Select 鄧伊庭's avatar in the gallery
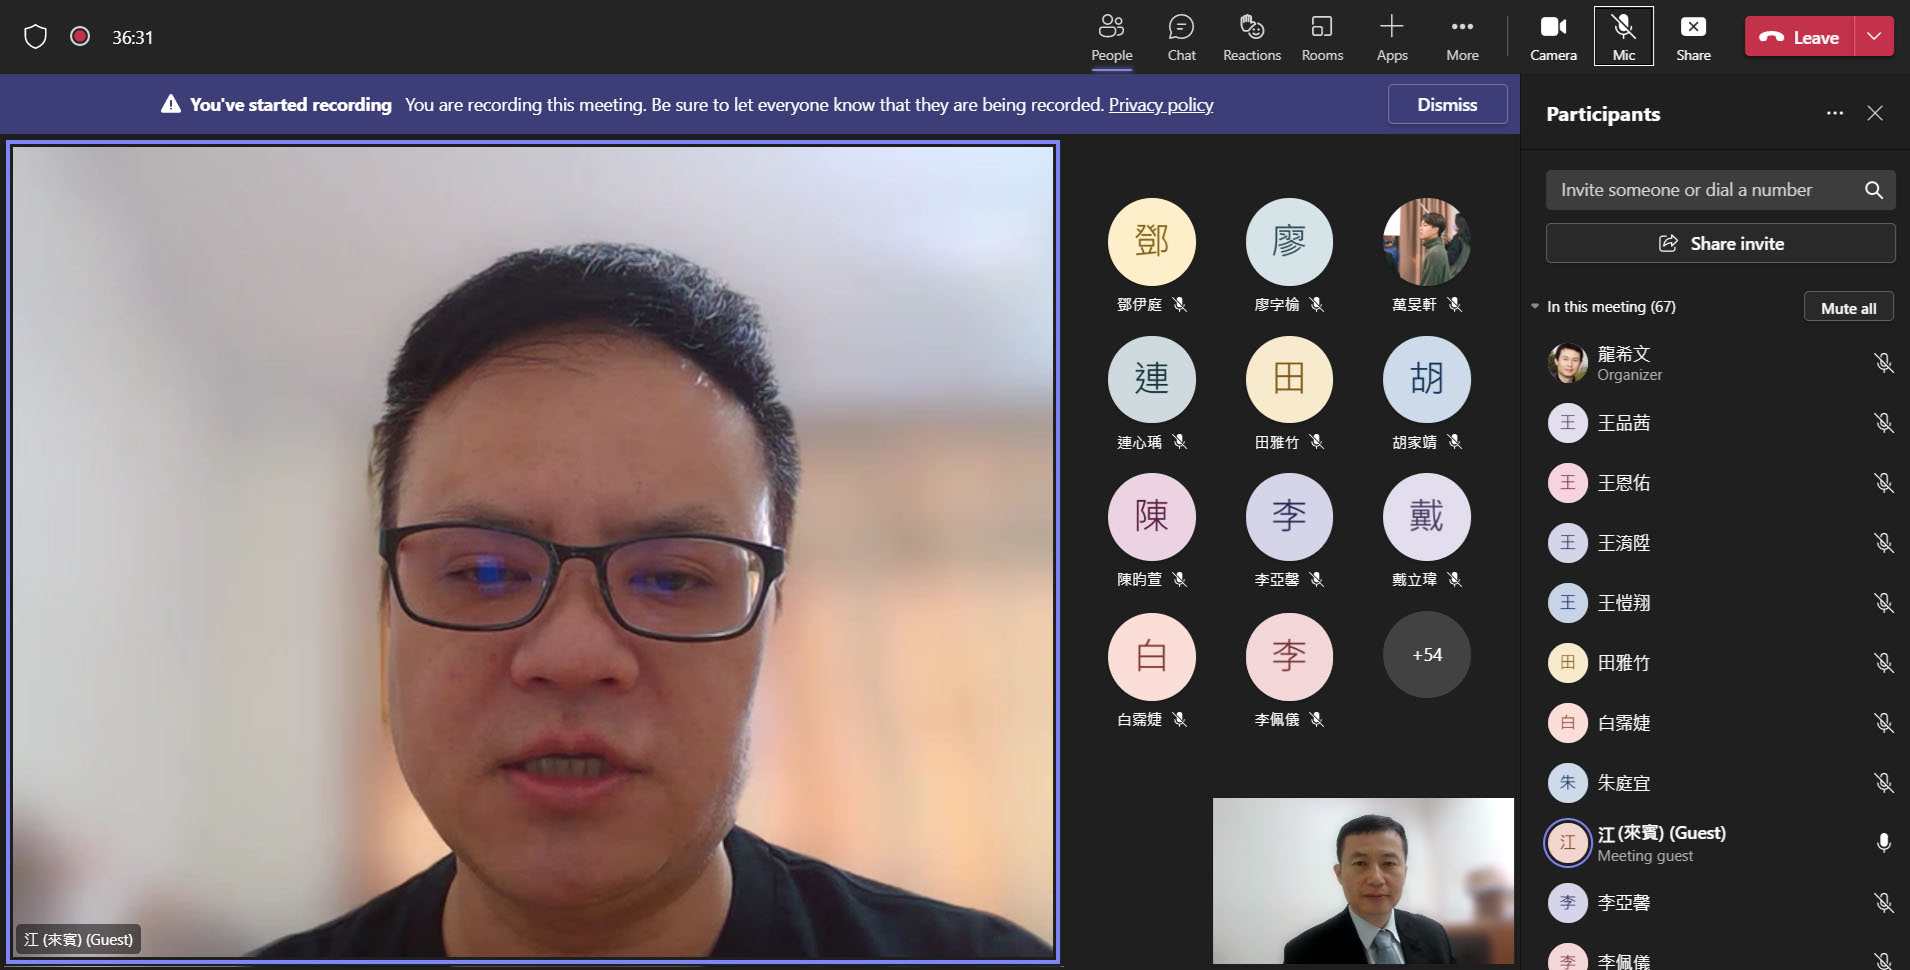The width and height of the screenshot is (1910, 970). tap(1152, 242)
